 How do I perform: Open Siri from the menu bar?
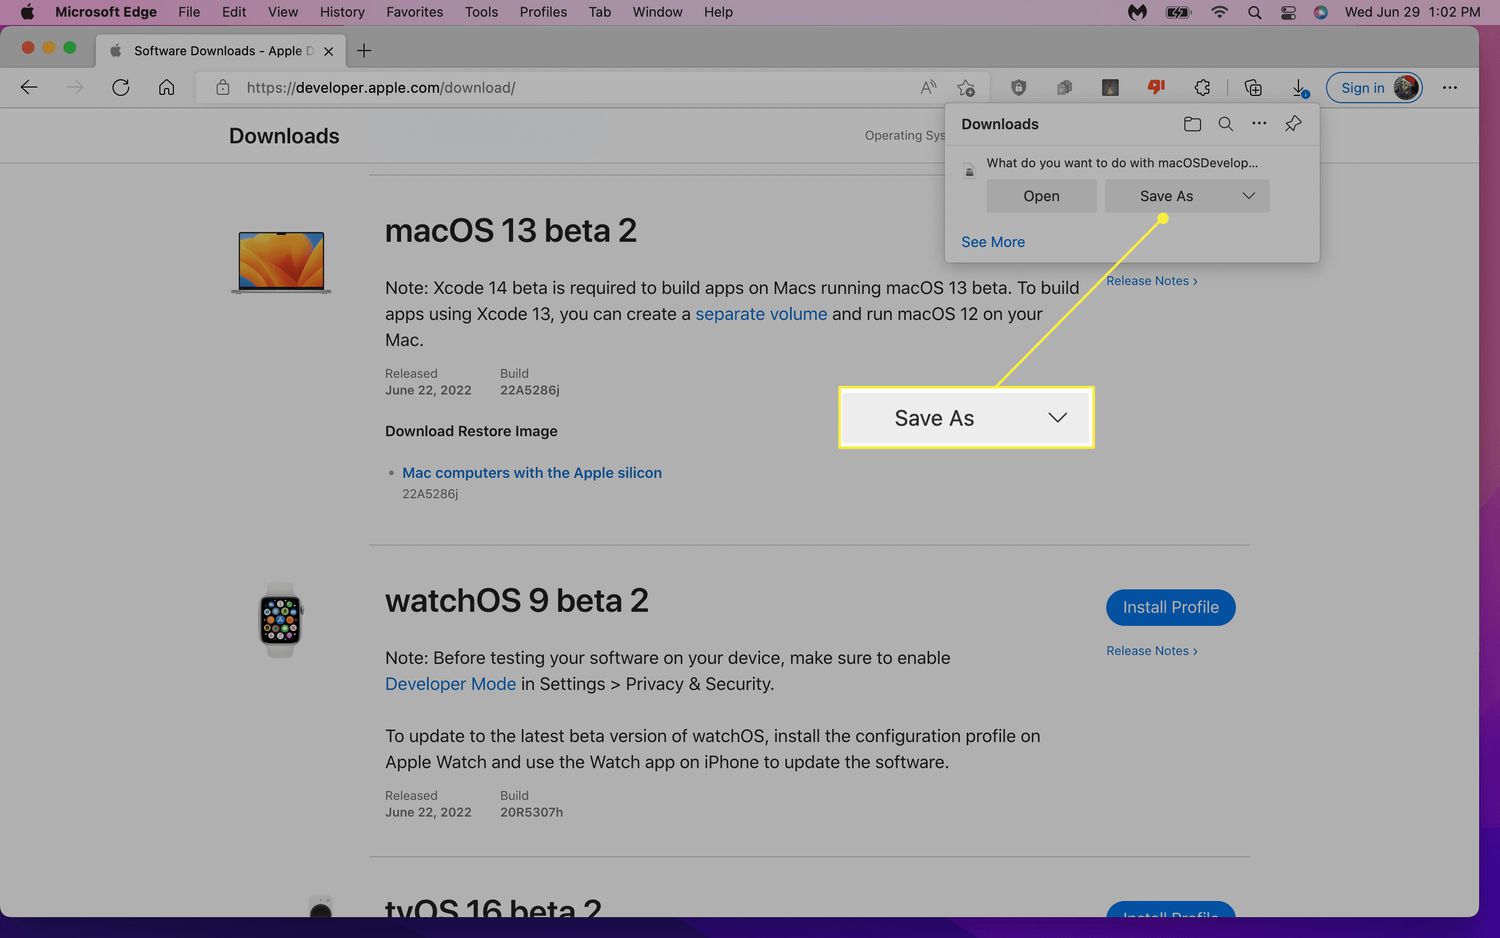point(1321,12)
